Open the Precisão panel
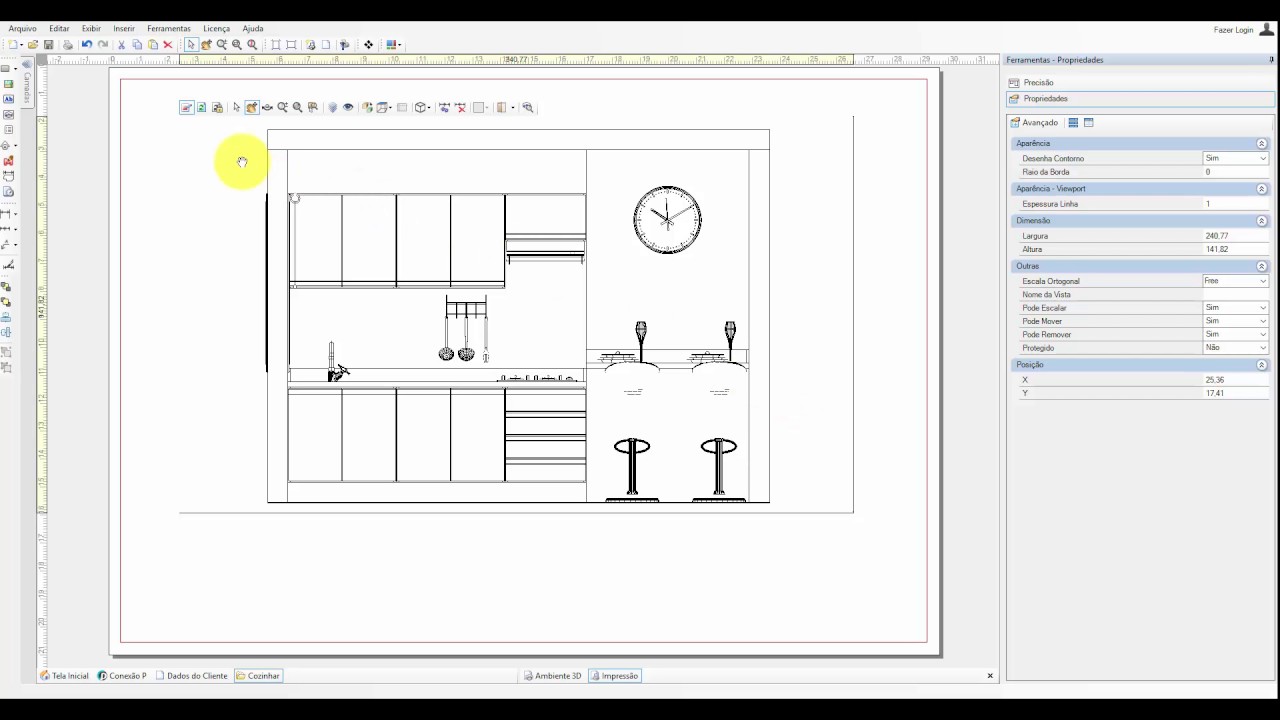 [1140, 83]
